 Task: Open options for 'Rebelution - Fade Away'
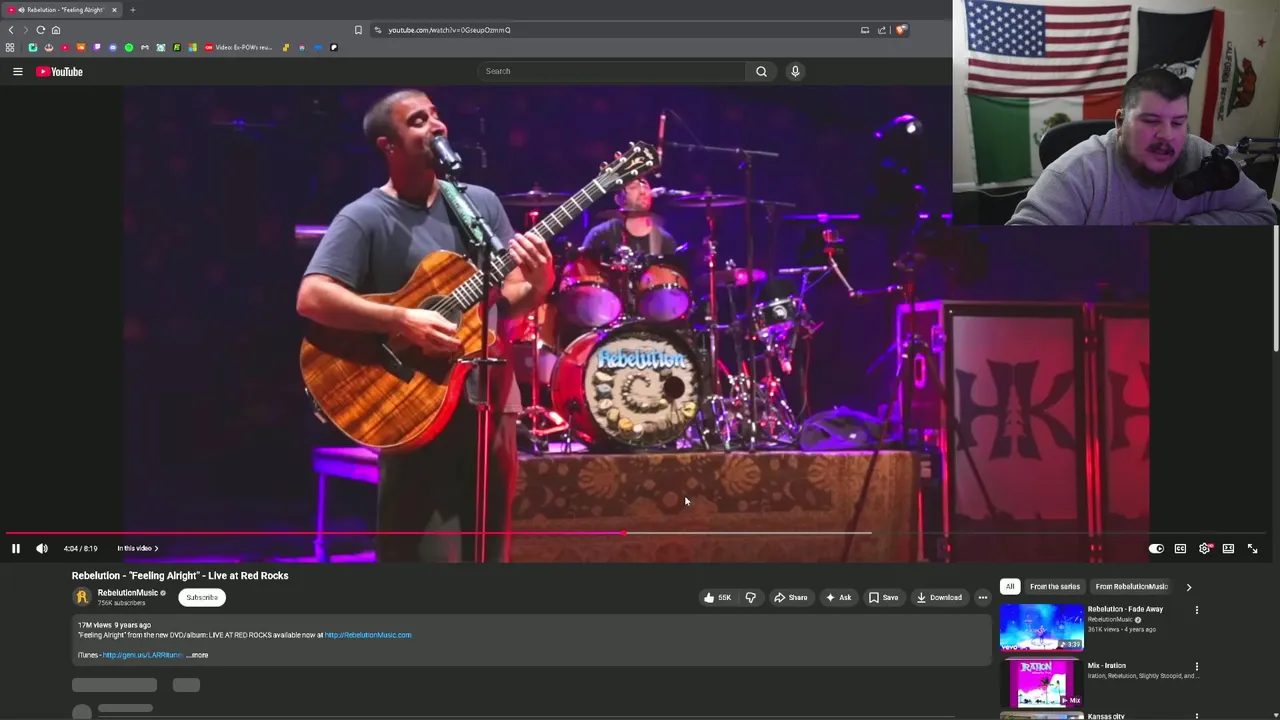pyautogui.click(x=1196, y=610)
